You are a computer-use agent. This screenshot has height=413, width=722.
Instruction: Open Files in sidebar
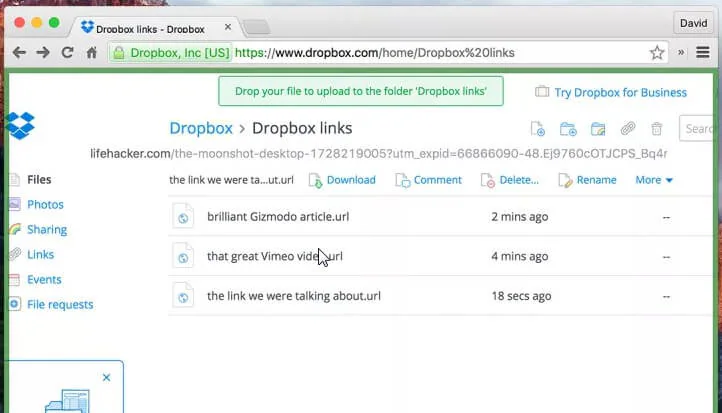click(x=39, y=180)
